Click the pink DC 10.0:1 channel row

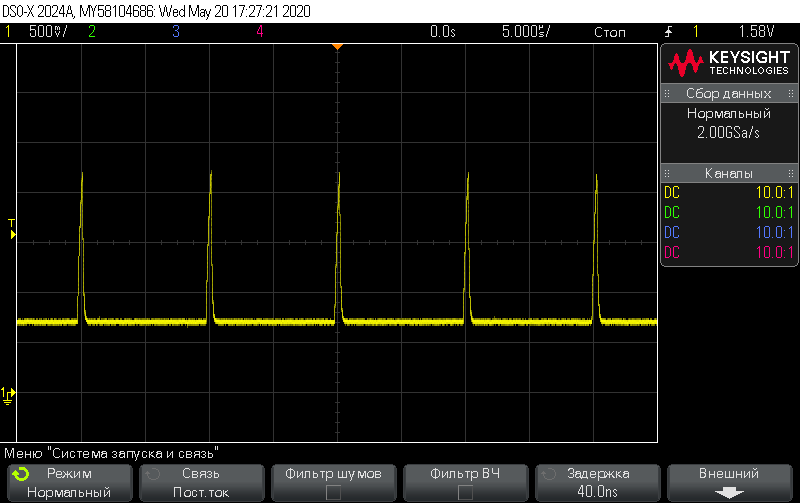(x=729, y=252)
